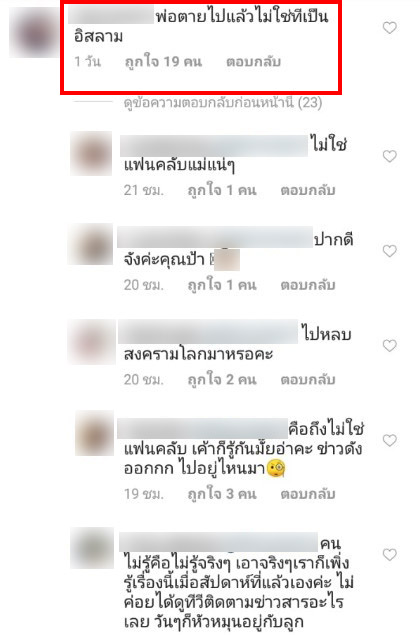
Task: Tap heart on the last long reply
Action: (390, 554)
